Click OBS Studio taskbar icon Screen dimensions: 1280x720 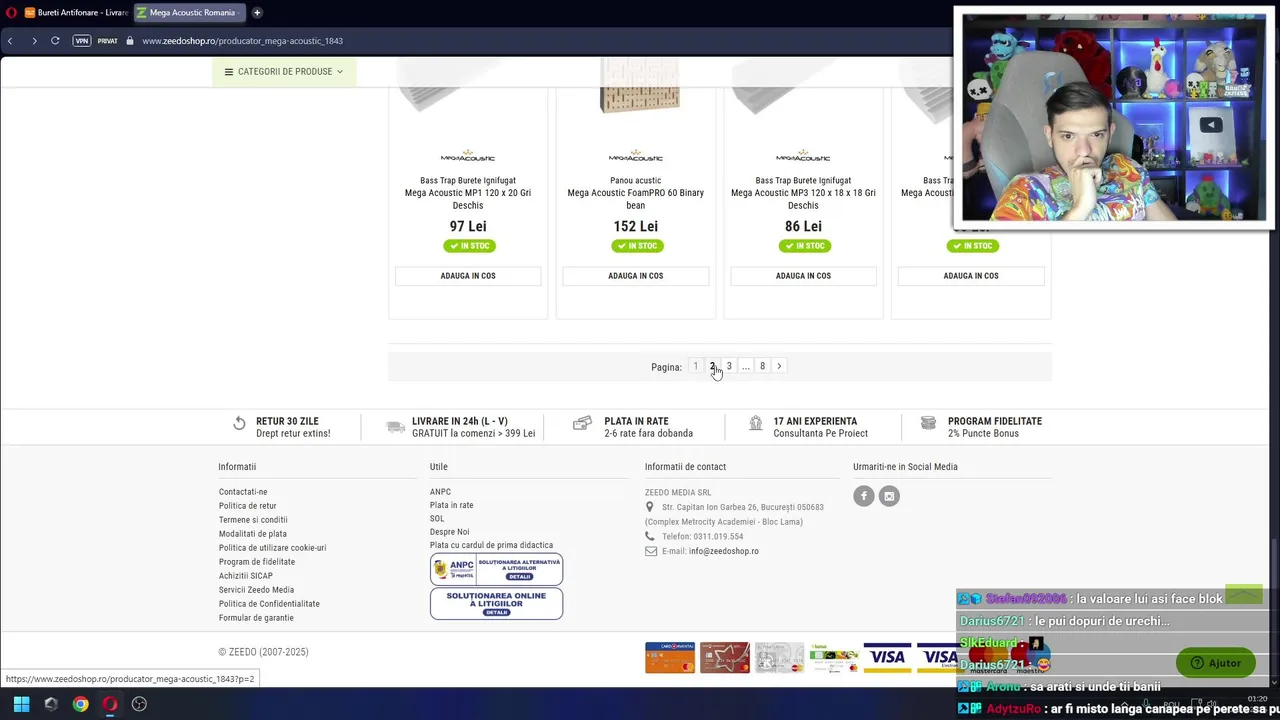(x=139, y=704)
